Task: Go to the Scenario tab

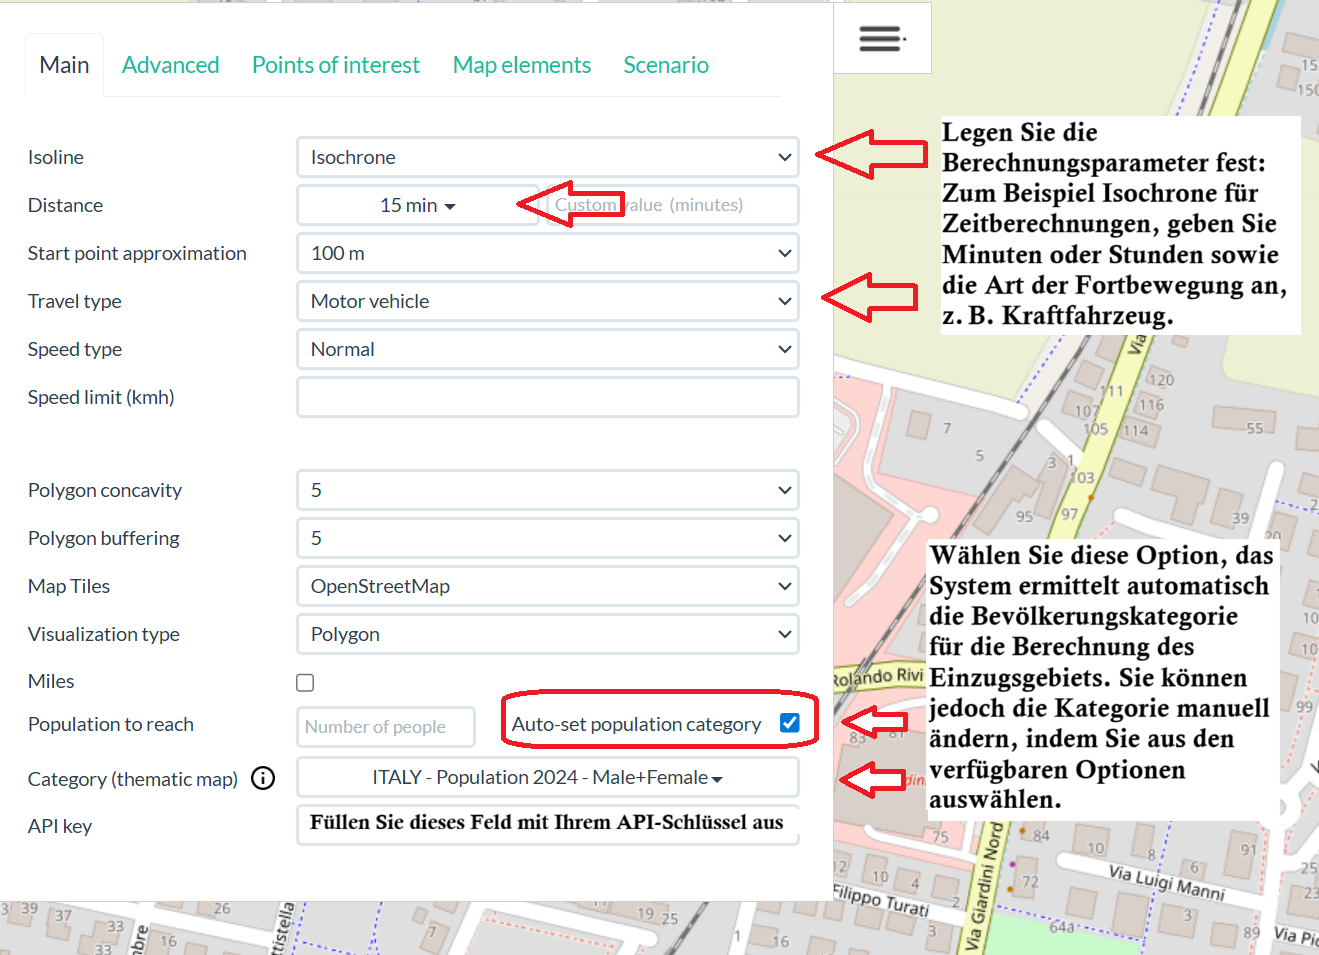Action: click(666, 65)
